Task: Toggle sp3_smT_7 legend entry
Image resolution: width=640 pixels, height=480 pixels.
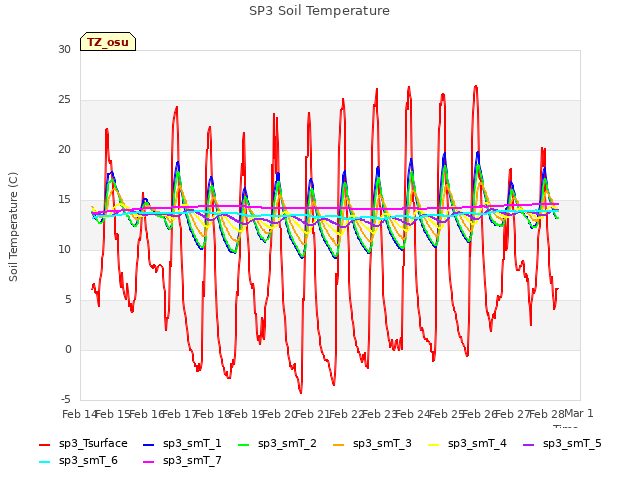Action: (x=182, y=461)
